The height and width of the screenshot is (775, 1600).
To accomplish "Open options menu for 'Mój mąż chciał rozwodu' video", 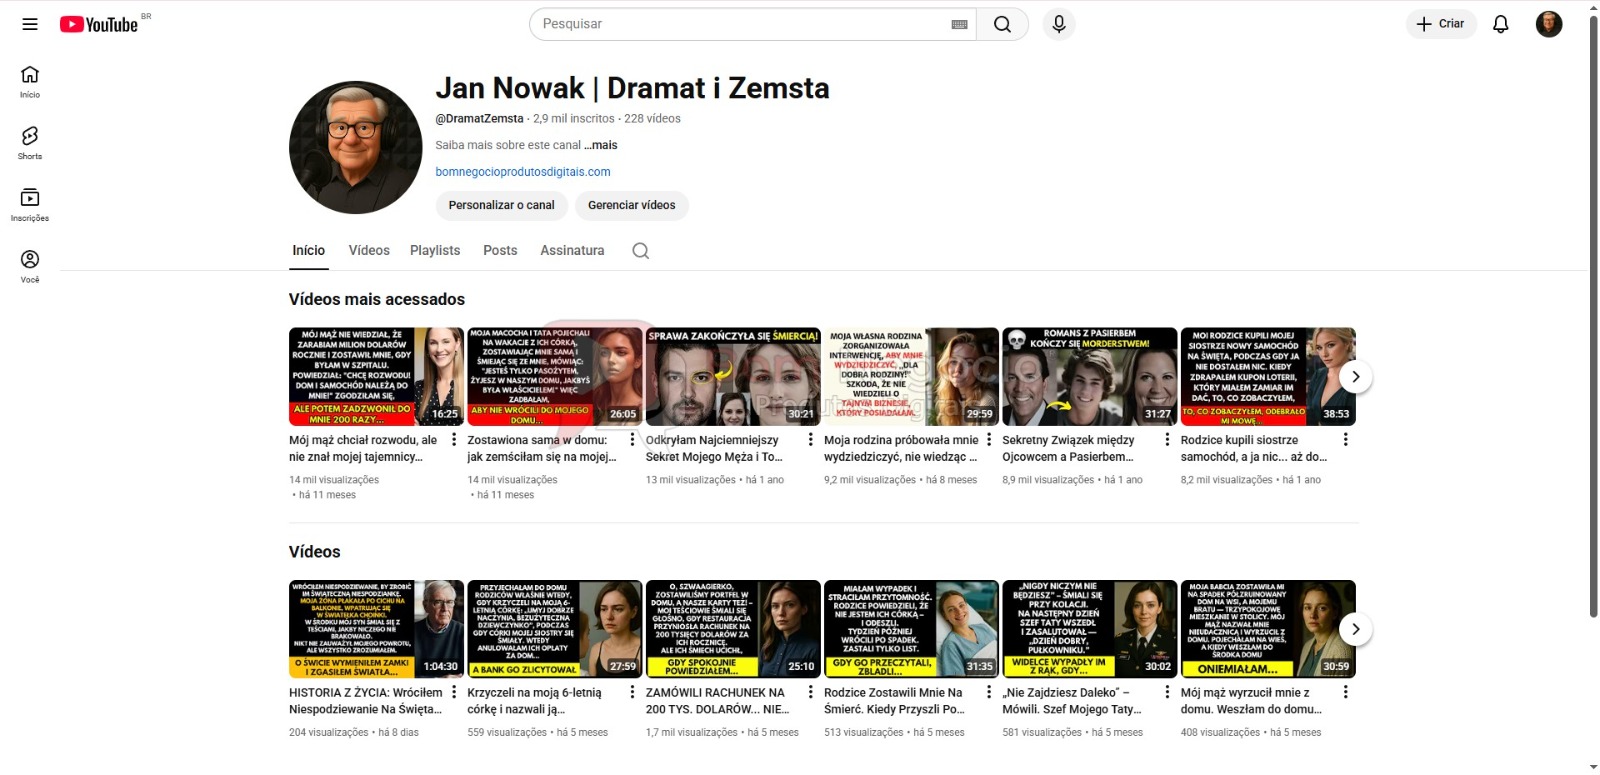I will pos(454,440).
